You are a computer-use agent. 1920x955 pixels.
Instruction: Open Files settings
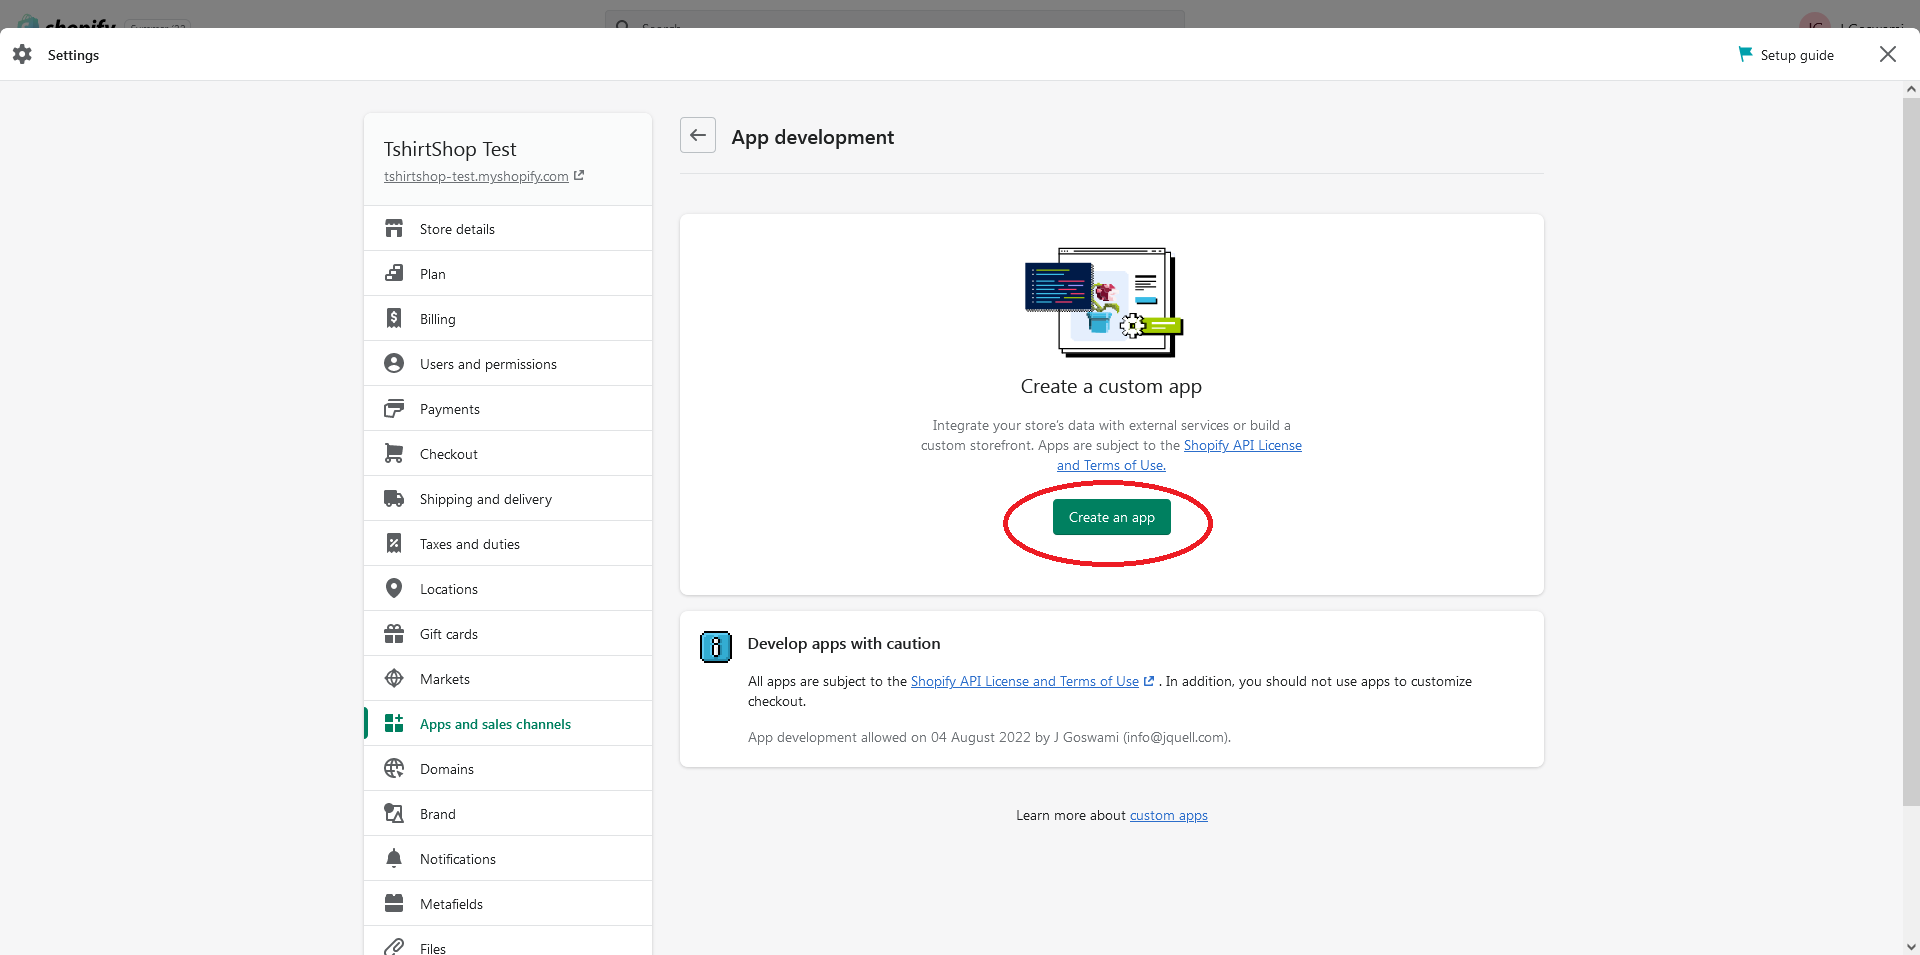point(508,941)
